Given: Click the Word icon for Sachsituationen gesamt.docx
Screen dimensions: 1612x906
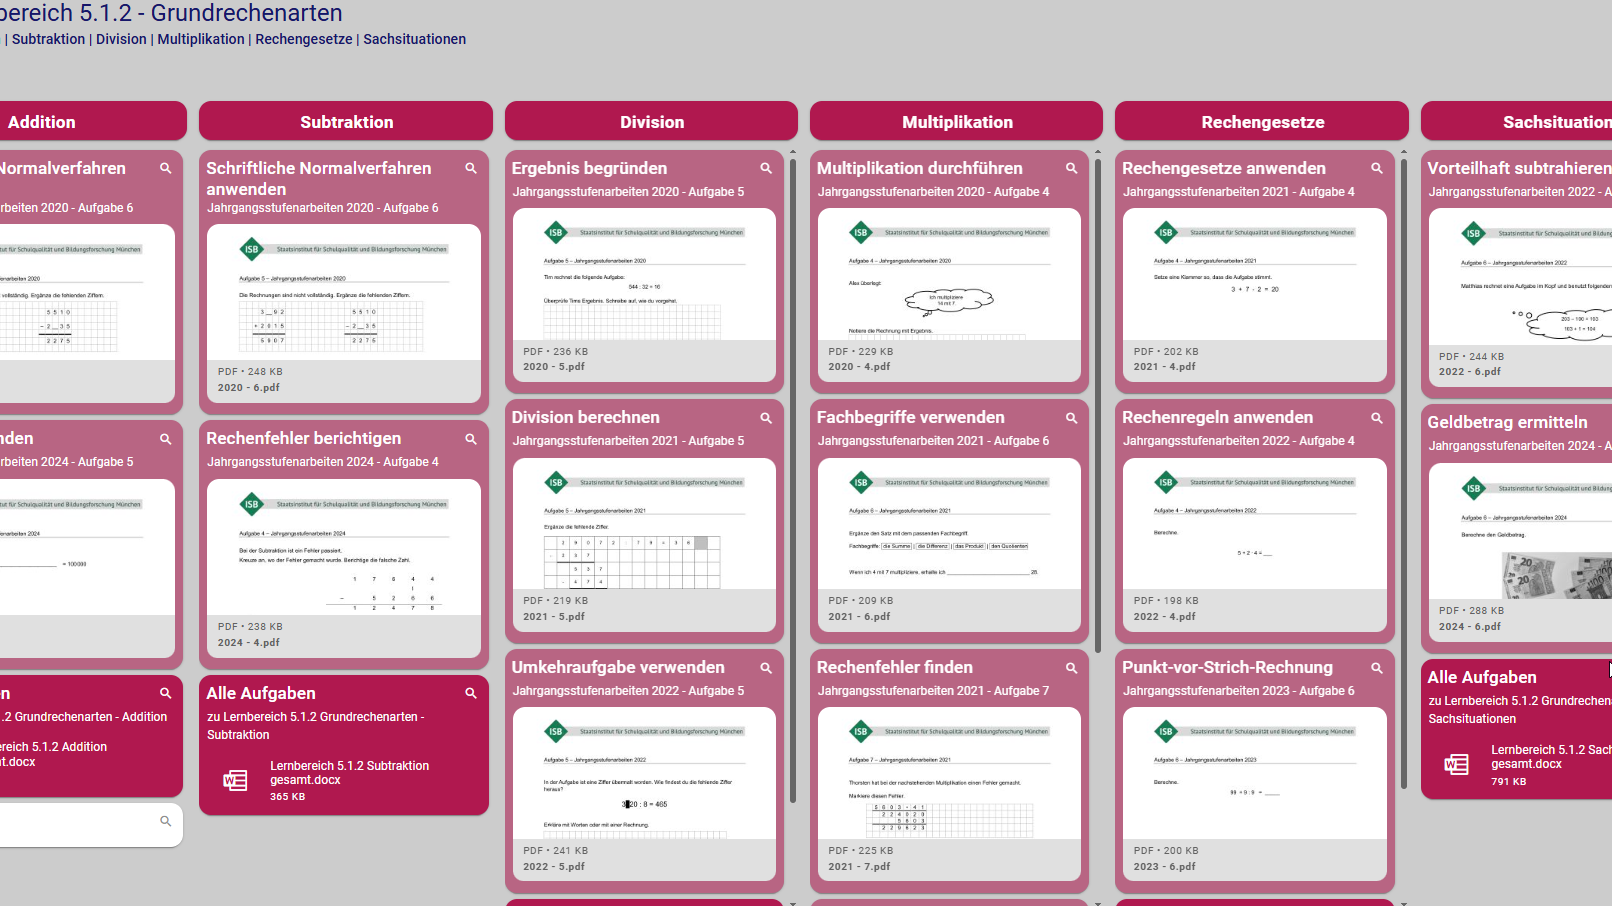Looking at the screenshot, I should pos(1454,764).
